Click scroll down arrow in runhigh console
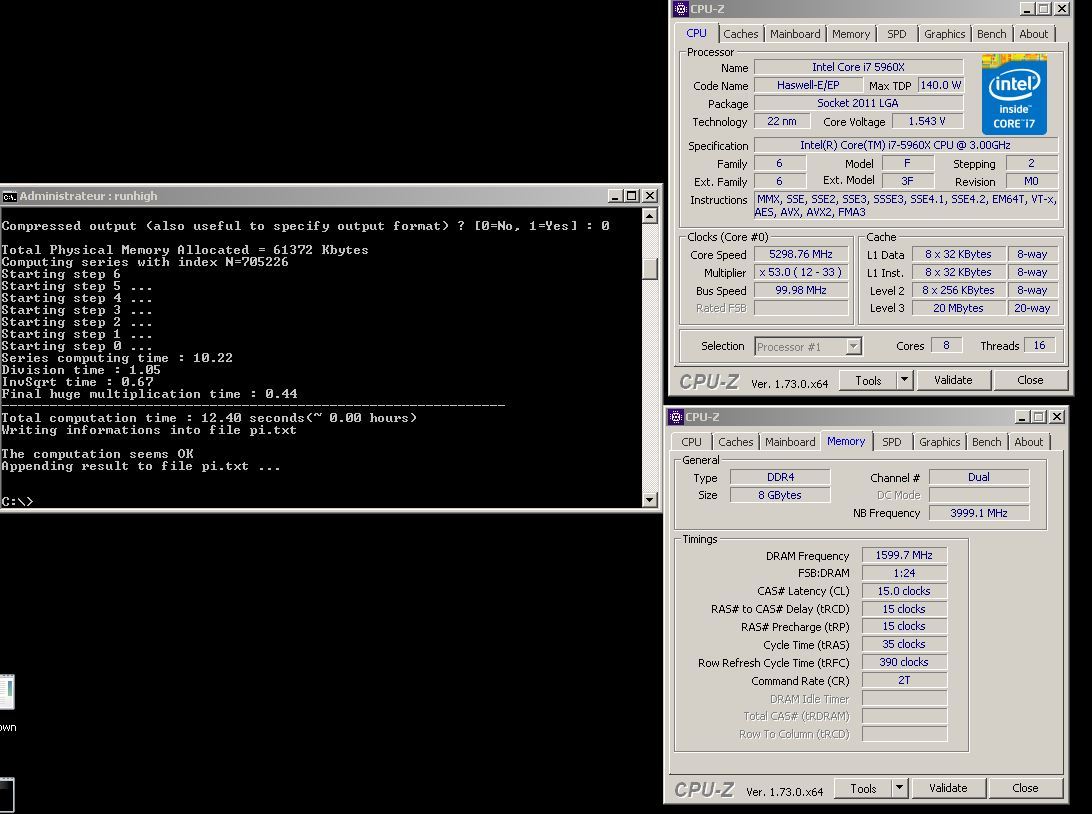 650,499
